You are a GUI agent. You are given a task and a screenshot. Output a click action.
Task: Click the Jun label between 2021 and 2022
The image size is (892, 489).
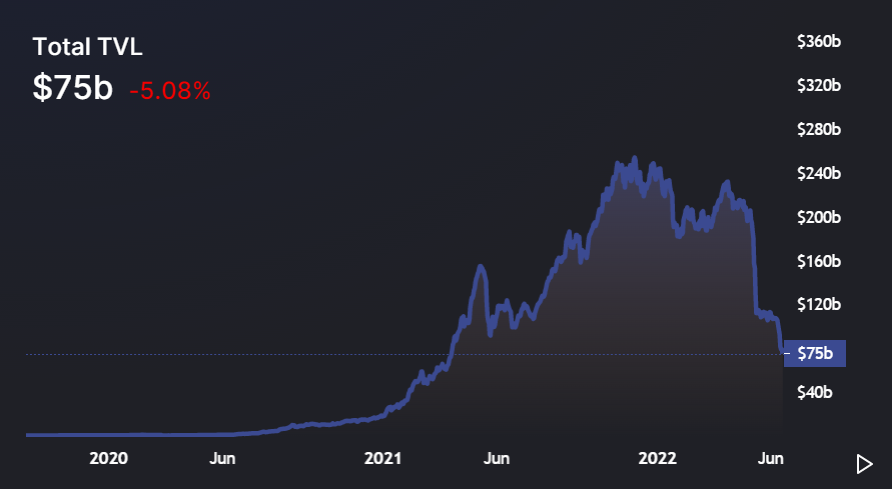coord(497,458)
